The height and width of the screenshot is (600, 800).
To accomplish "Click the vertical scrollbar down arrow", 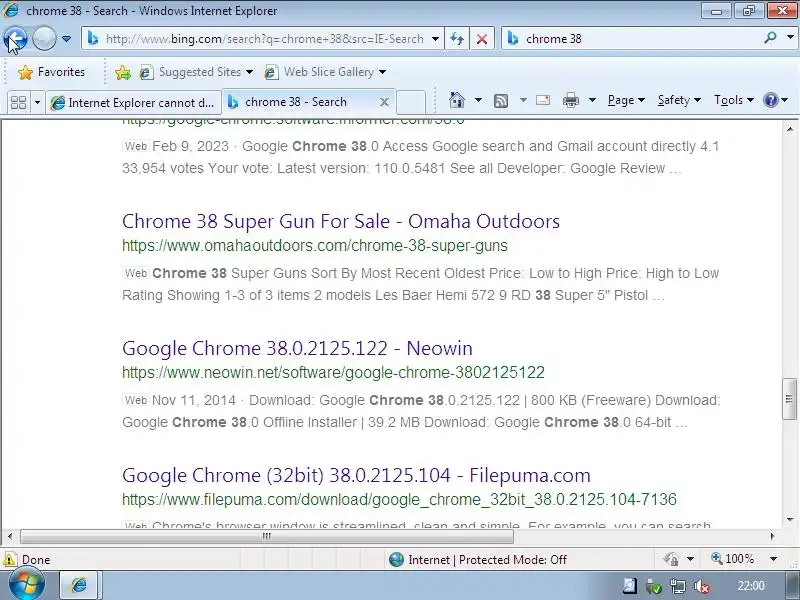I will click(790, 520).
